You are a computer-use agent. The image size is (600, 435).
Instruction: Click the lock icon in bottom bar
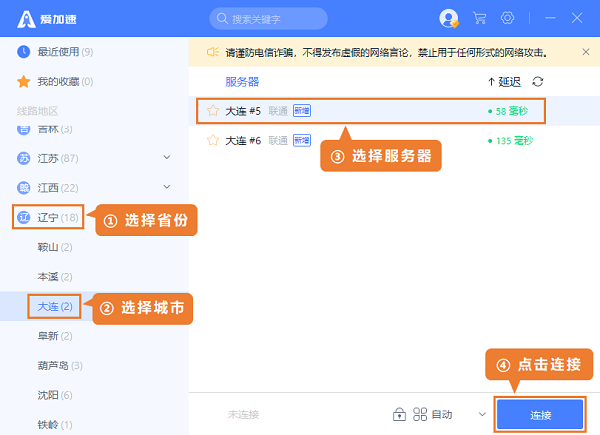(399, 414)
